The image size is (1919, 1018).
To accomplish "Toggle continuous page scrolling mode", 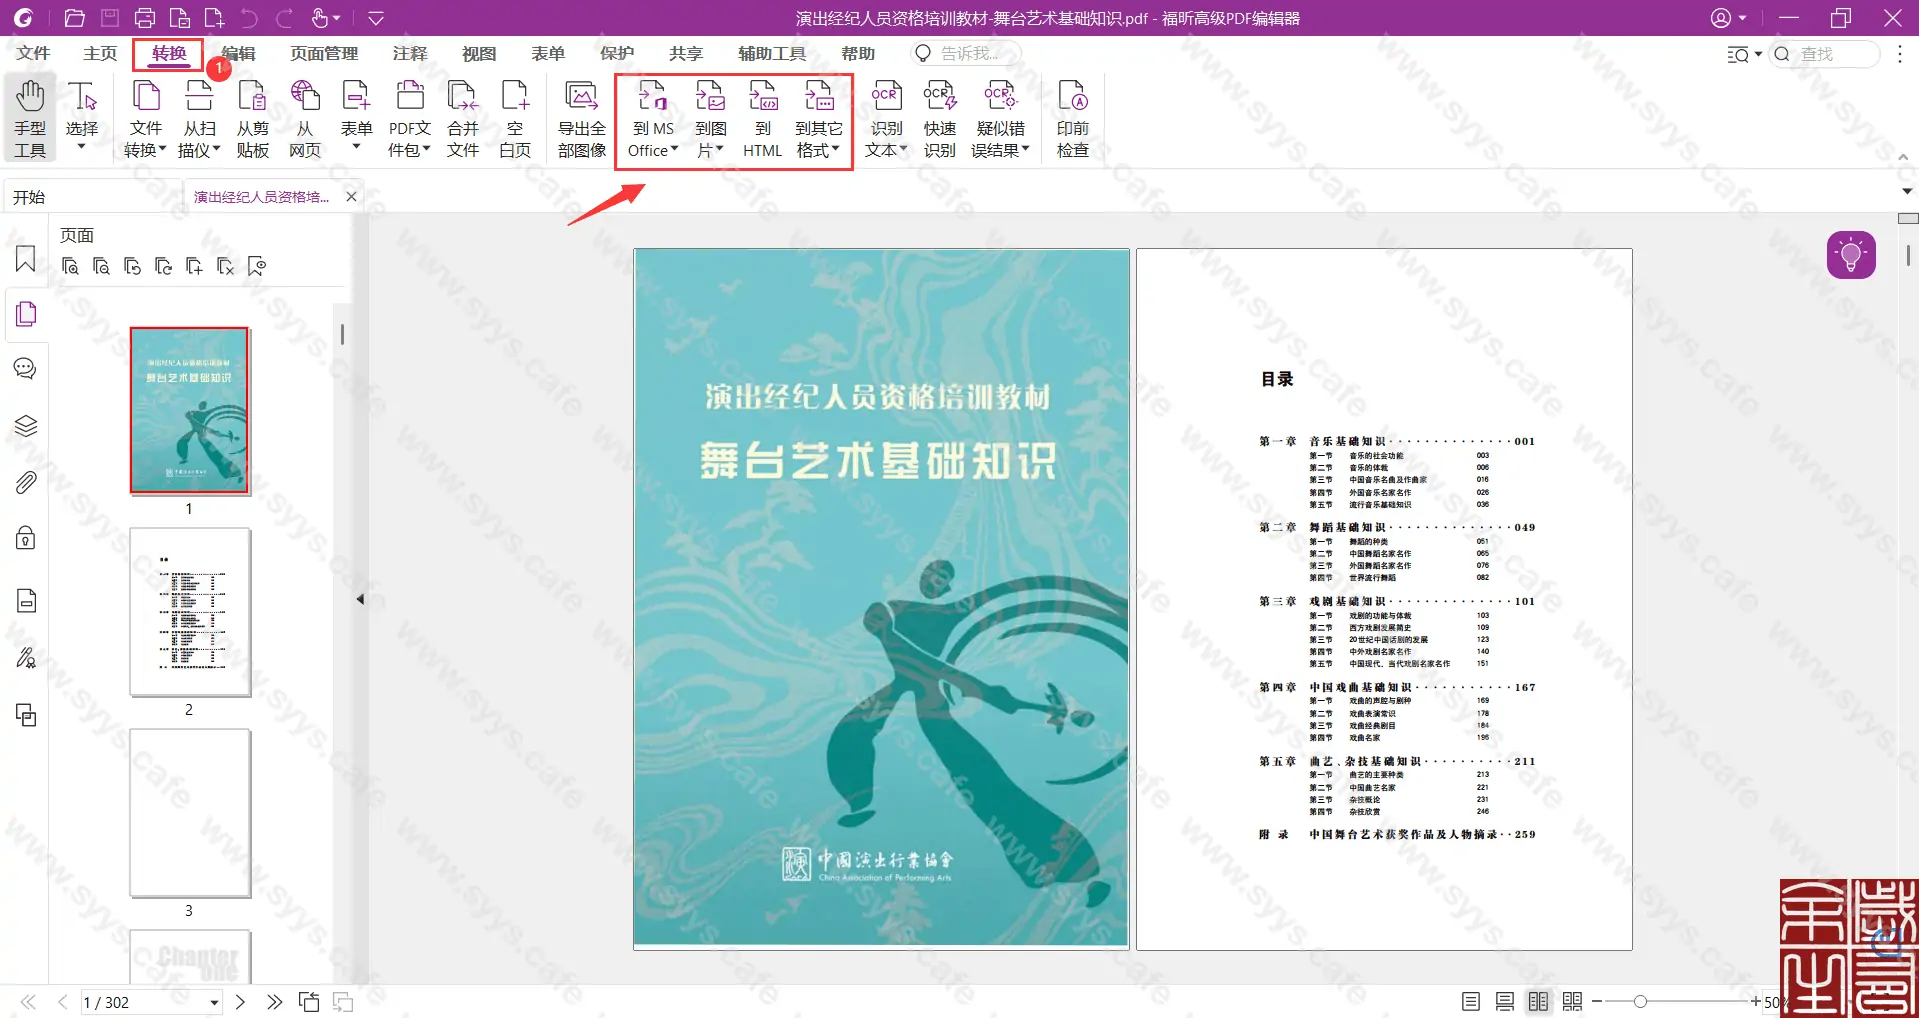I will 1503,1001.
